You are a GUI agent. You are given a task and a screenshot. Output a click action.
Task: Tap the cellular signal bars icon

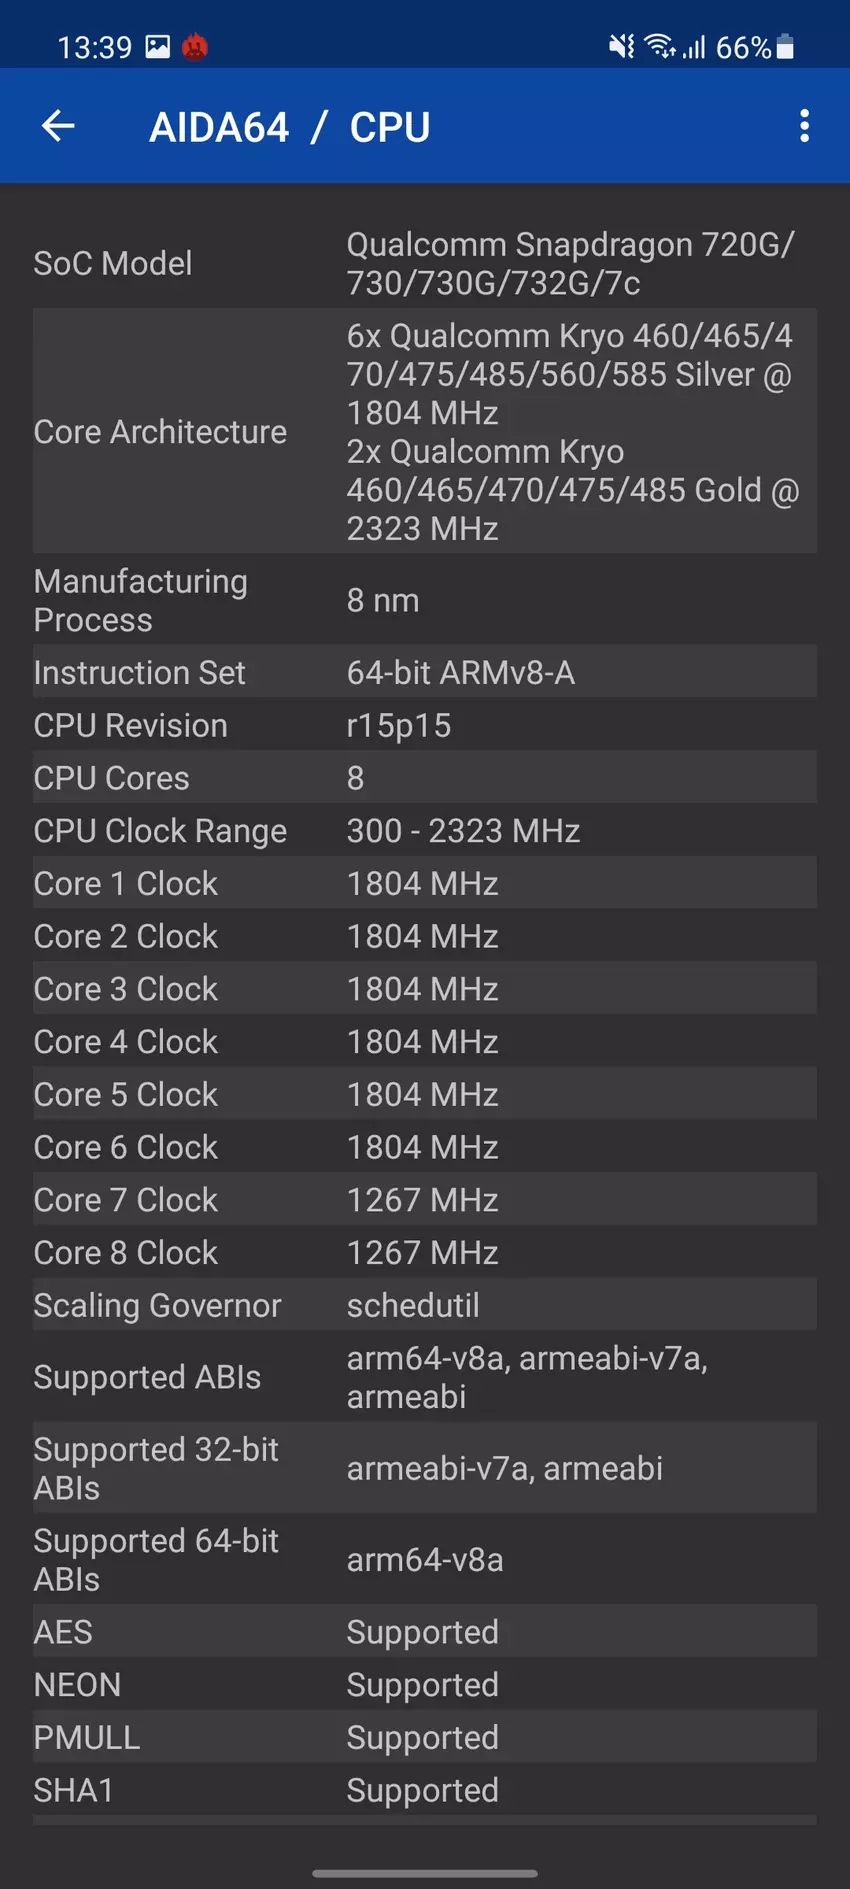click(695, 47)
